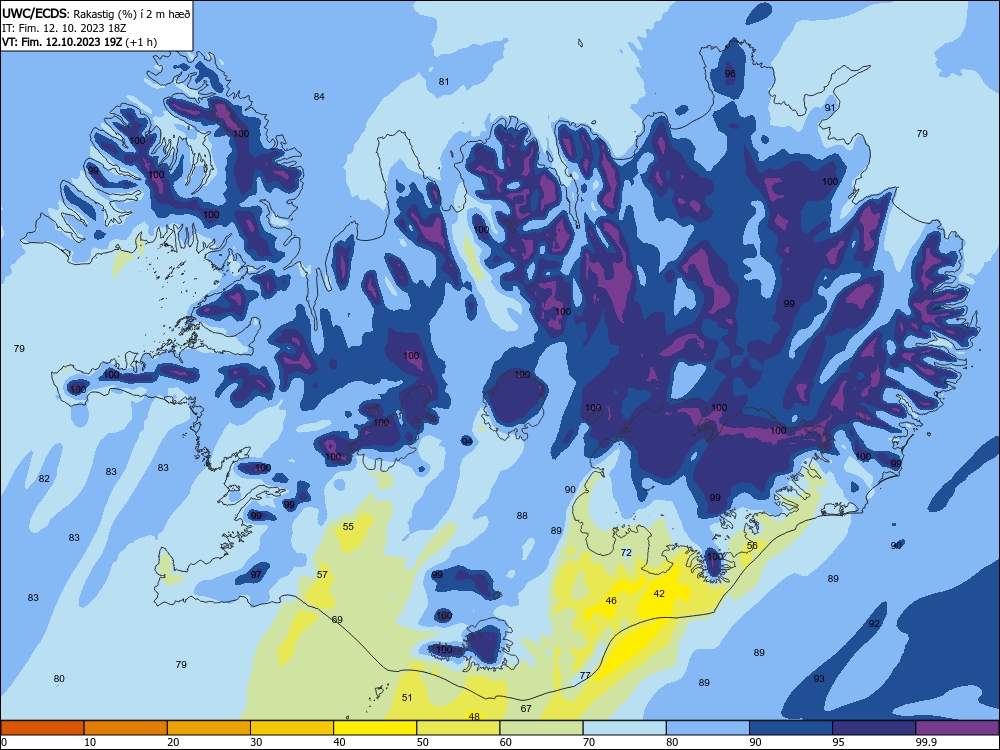Click the 'IT: Fim. 12. 10. 2023 18Z' line
Screen dimensions: 1000x750
point(64,28)
